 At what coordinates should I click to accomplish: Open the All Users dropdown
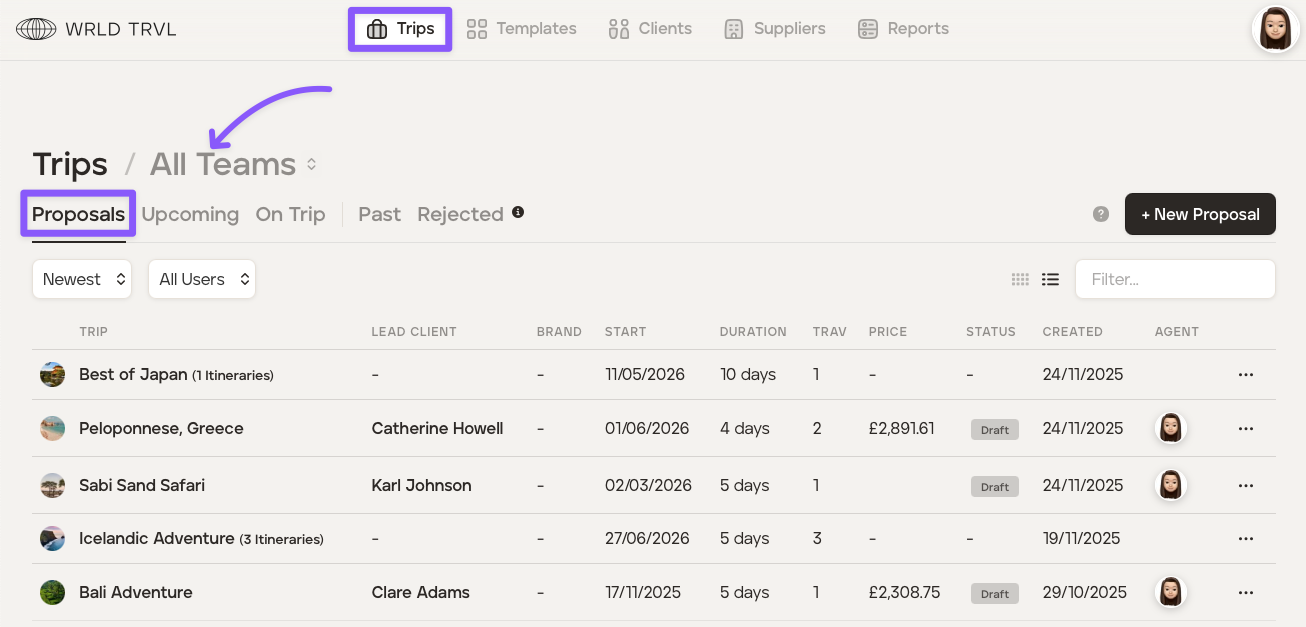point(202,280)
